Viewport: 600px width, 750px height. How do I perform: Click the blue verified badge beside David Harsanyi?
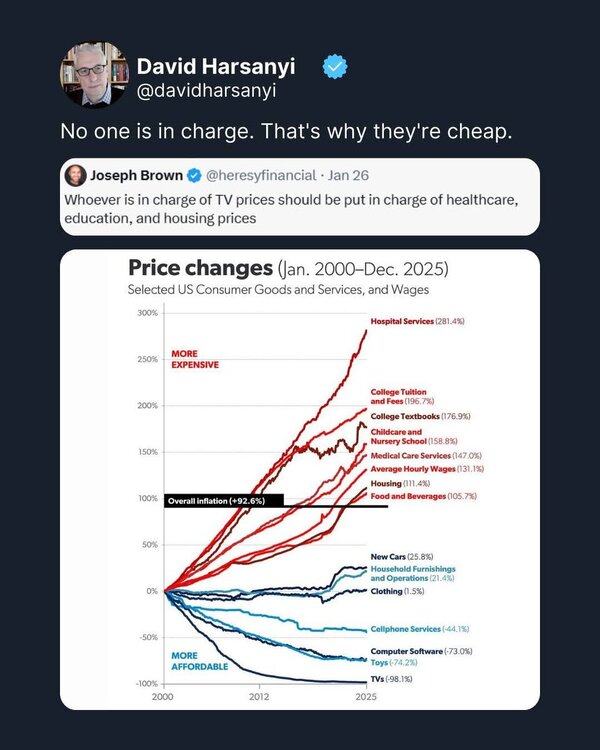tap(334, 67)
